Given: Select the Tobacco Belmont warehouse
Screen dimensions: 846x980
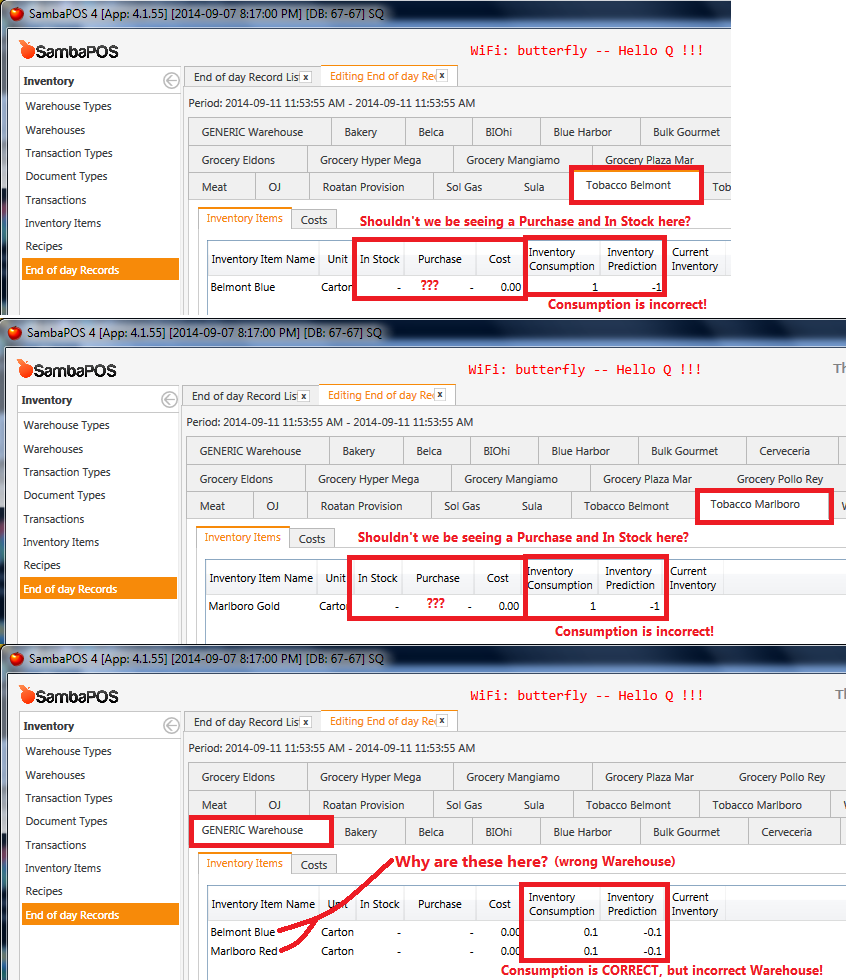Looking at the screenshot, I should [x=635, y=185].
